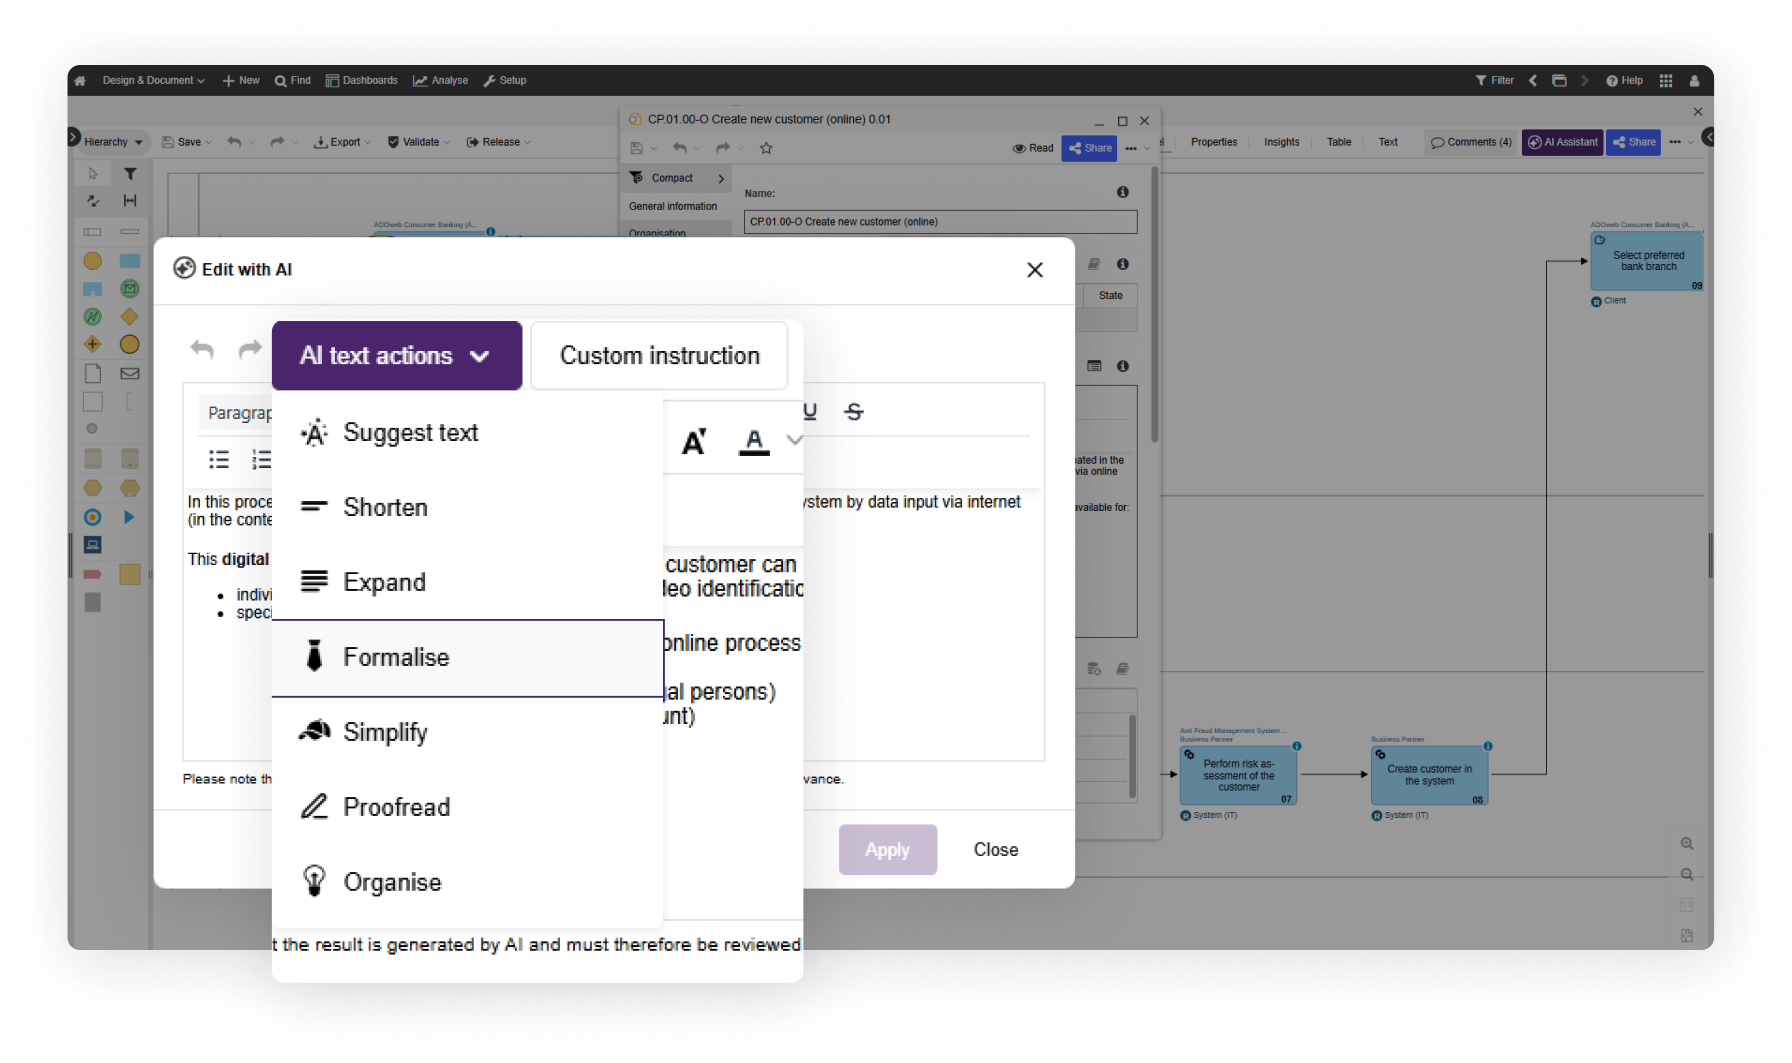Click the back chevron in the top bar

1533,81
